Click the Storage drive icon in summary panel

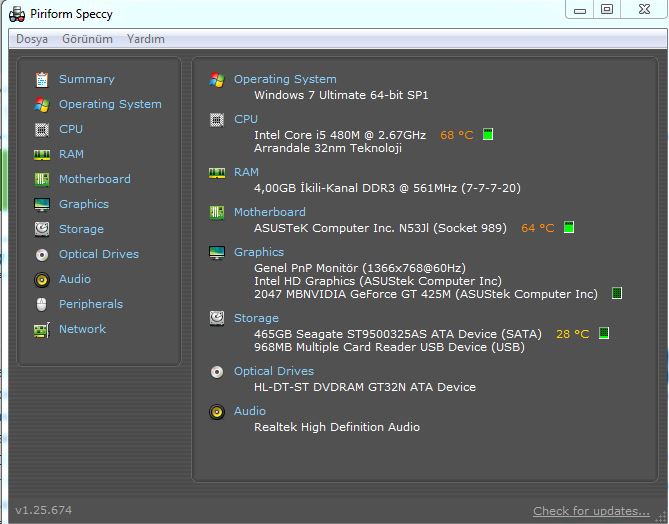217,318
